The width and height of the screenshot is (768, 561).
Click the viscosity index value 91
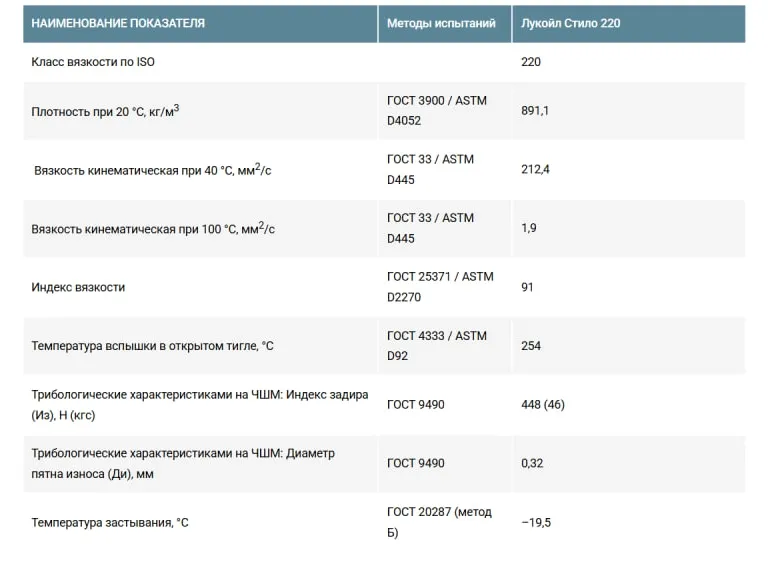(x=527, y=287)
